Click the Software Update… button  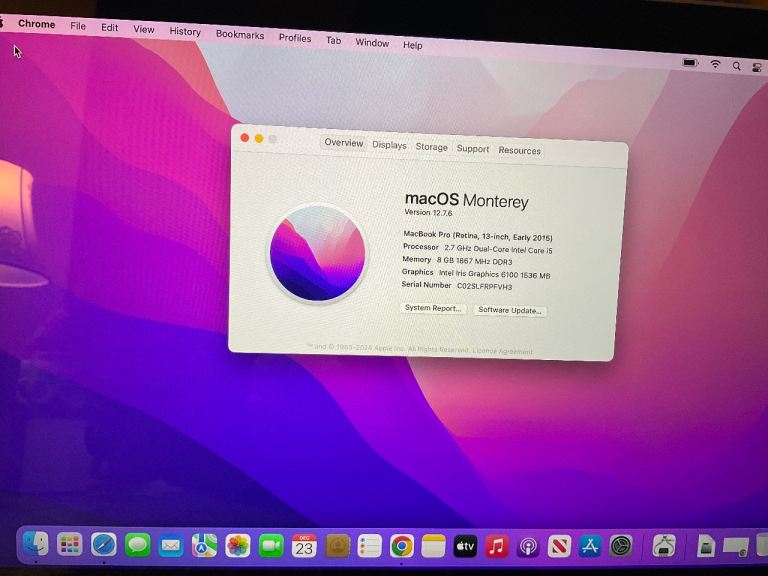pos(509,311)
